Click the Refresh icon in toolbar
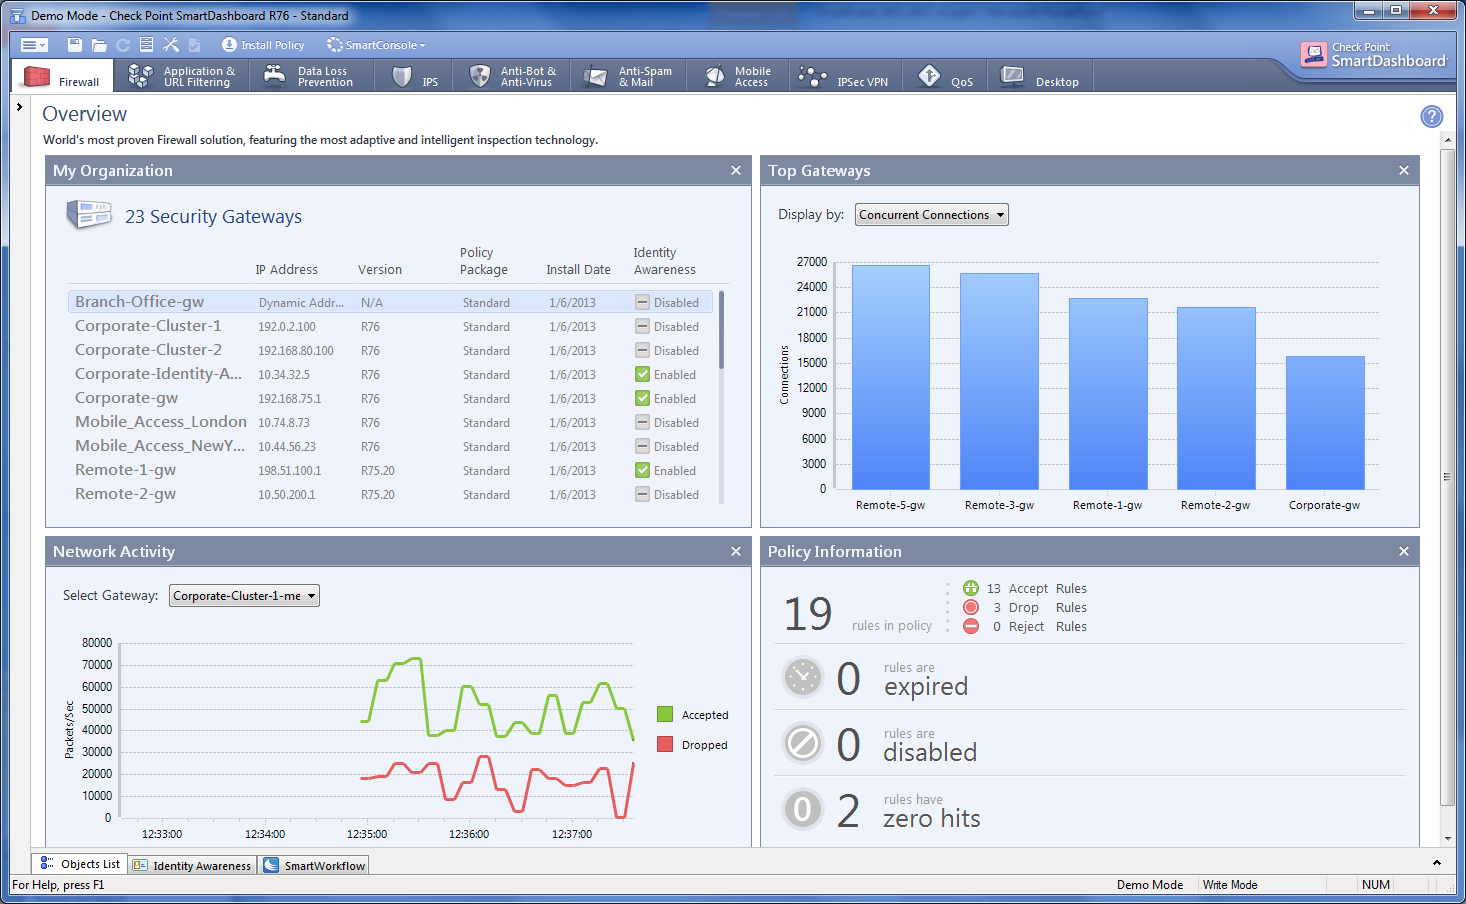The height and width of the screenshot is (904, 1466). tap(123, 45)
